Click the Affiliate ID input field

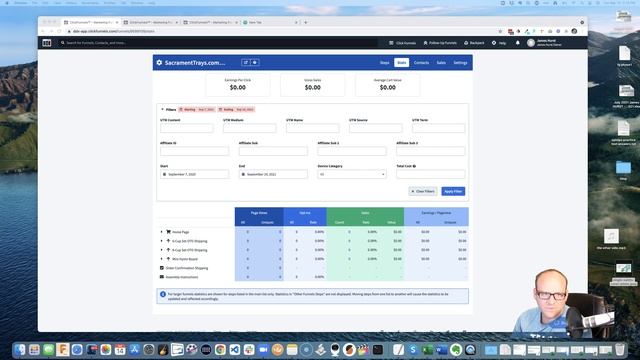click(x=194, y=151)
